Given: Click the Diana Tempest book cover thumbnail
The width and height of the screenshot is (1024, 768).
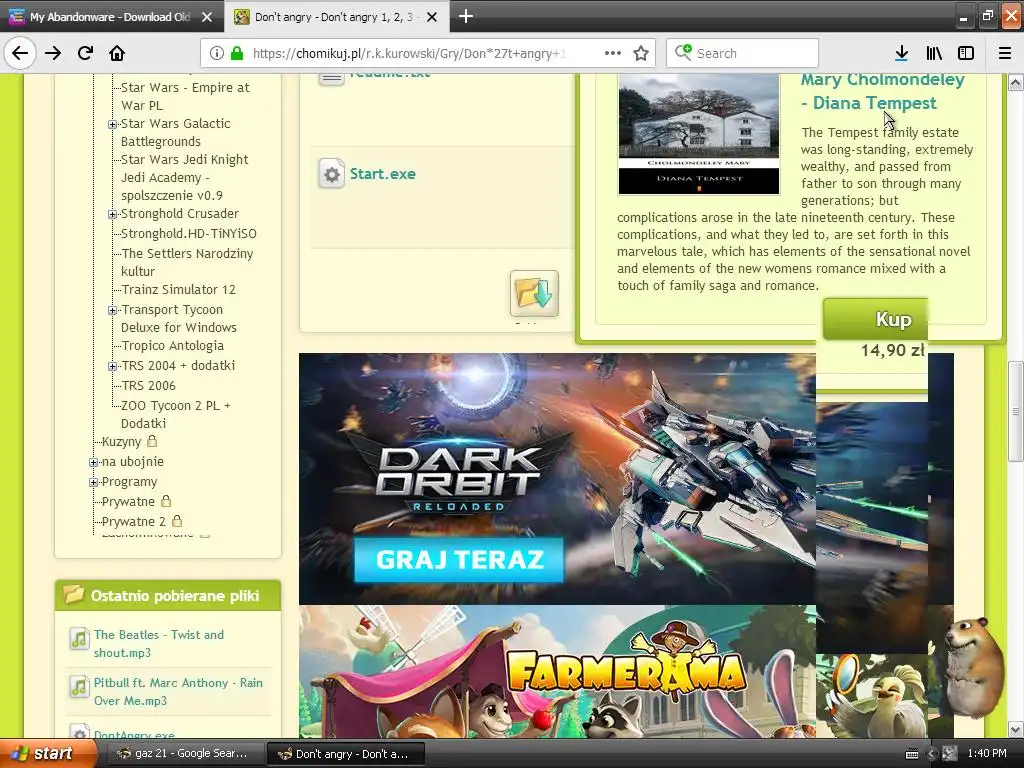Looking at the screenshot, I should click(699, 134).
